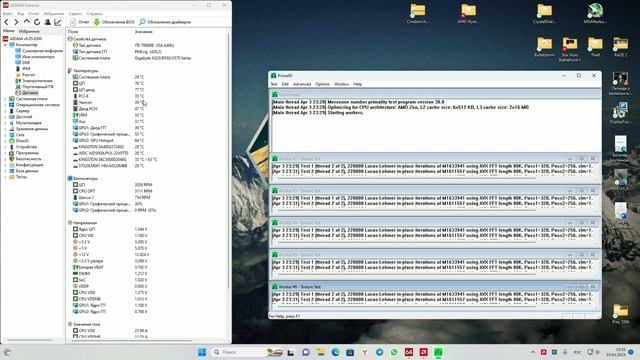The image size is (640, 360).
Task: Open the Window menu in Prime95
Action: (341, 84)
